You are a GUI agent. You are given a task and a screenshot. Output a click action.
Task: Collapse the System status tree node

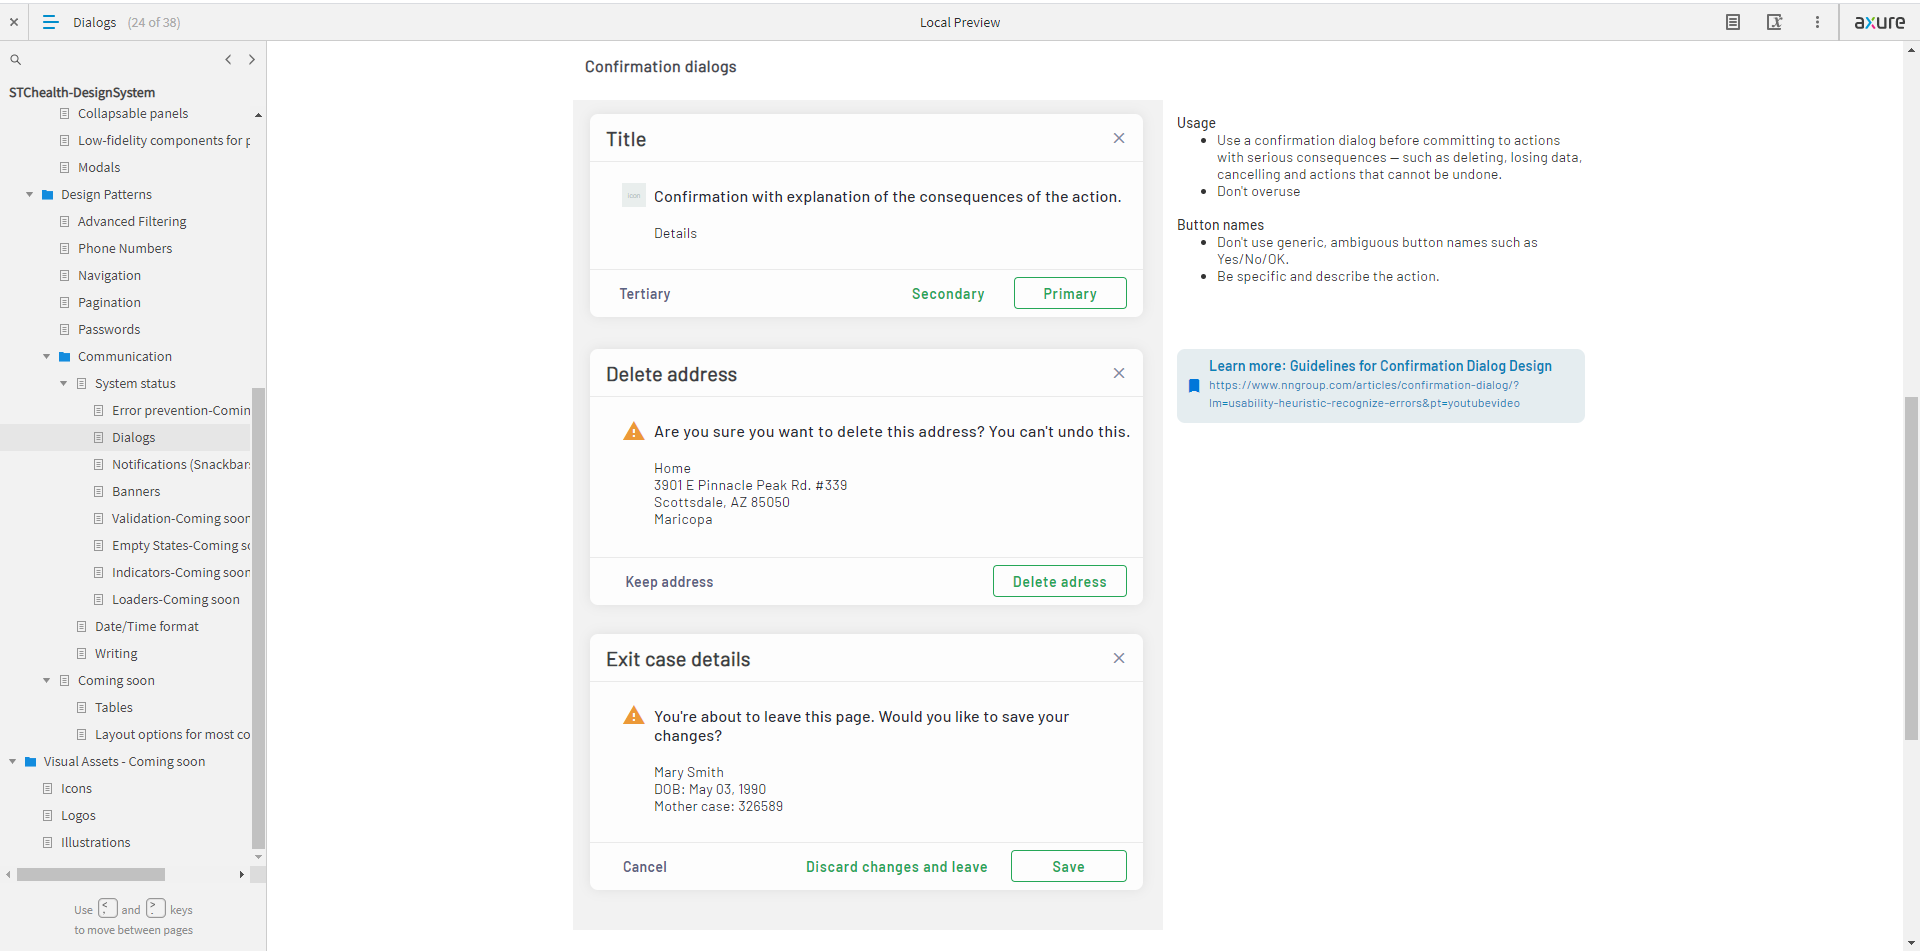pos(64,384)
